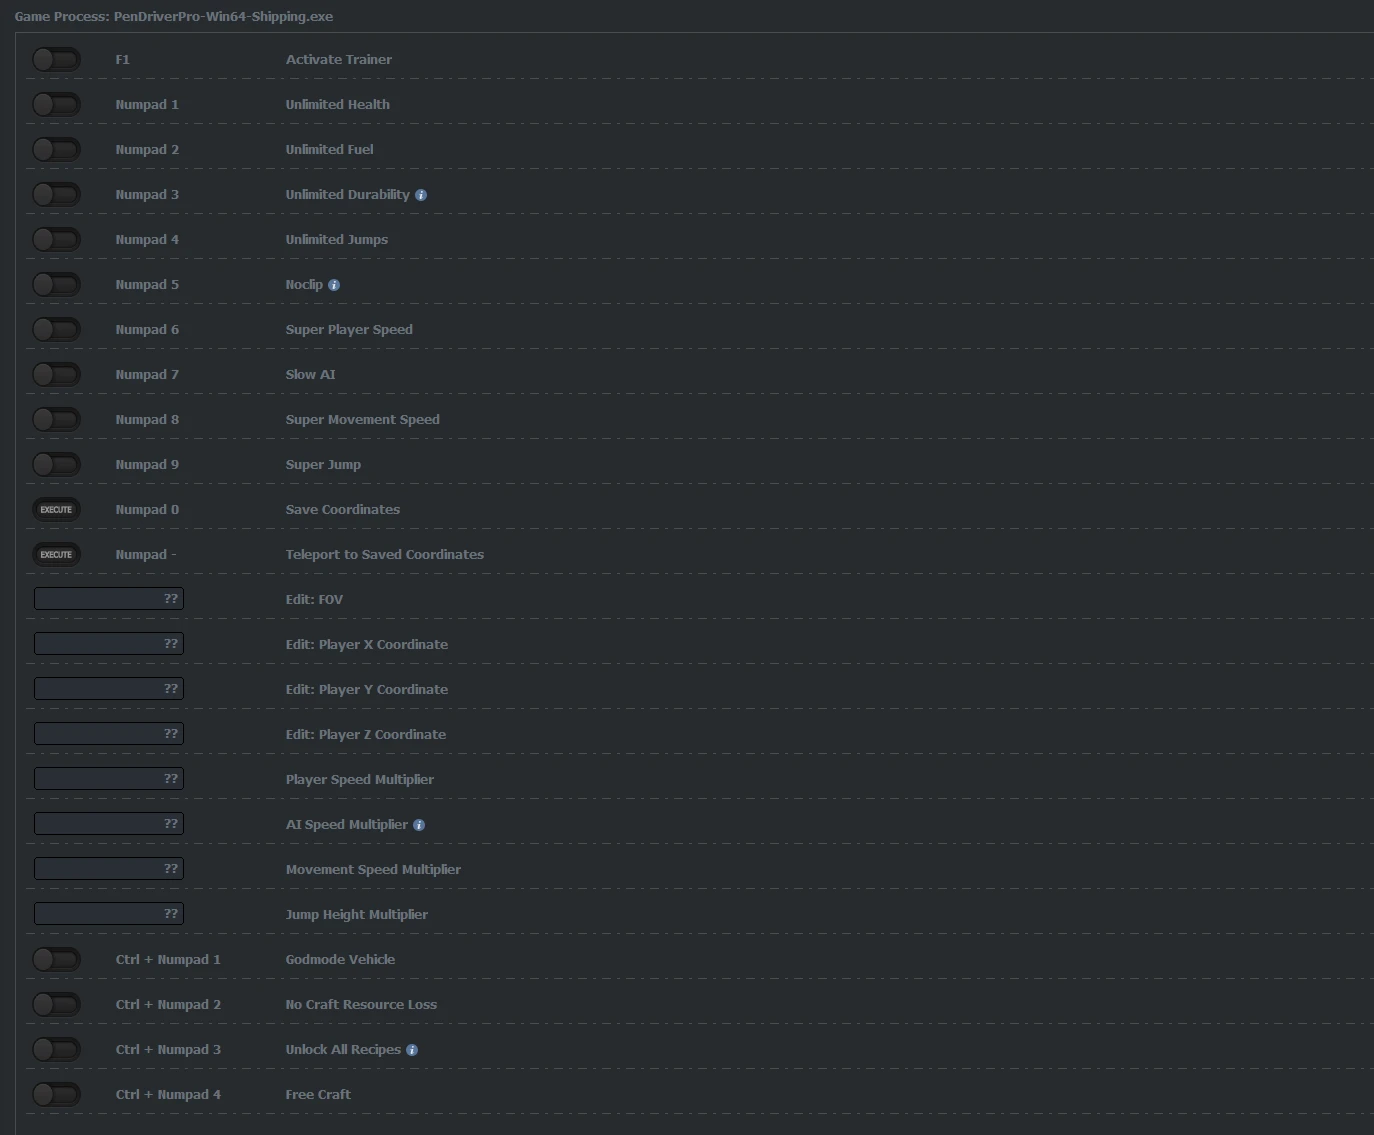Enable the Super Jump toggle
Viewport: 1374px width, 1135px height.
pos(56,465)
